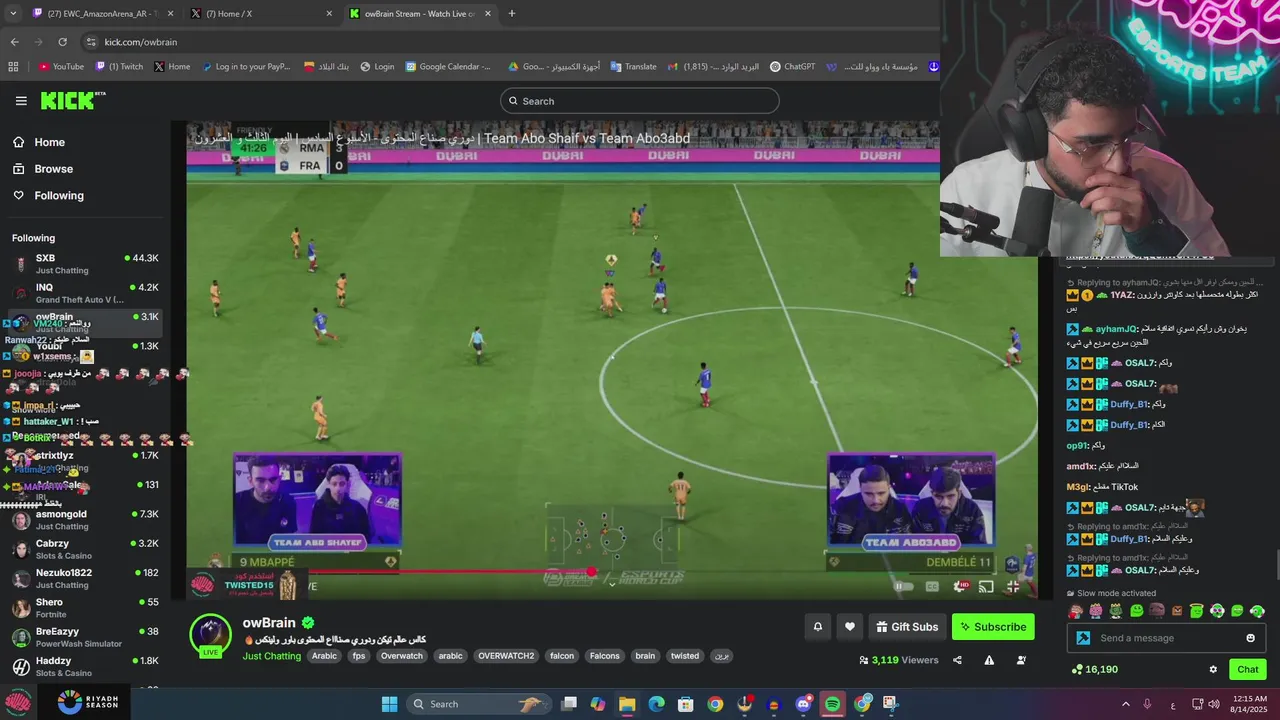Send message with Chat button
Viewport: 1280px width, 720px height.
click(x=1248, y=669)
